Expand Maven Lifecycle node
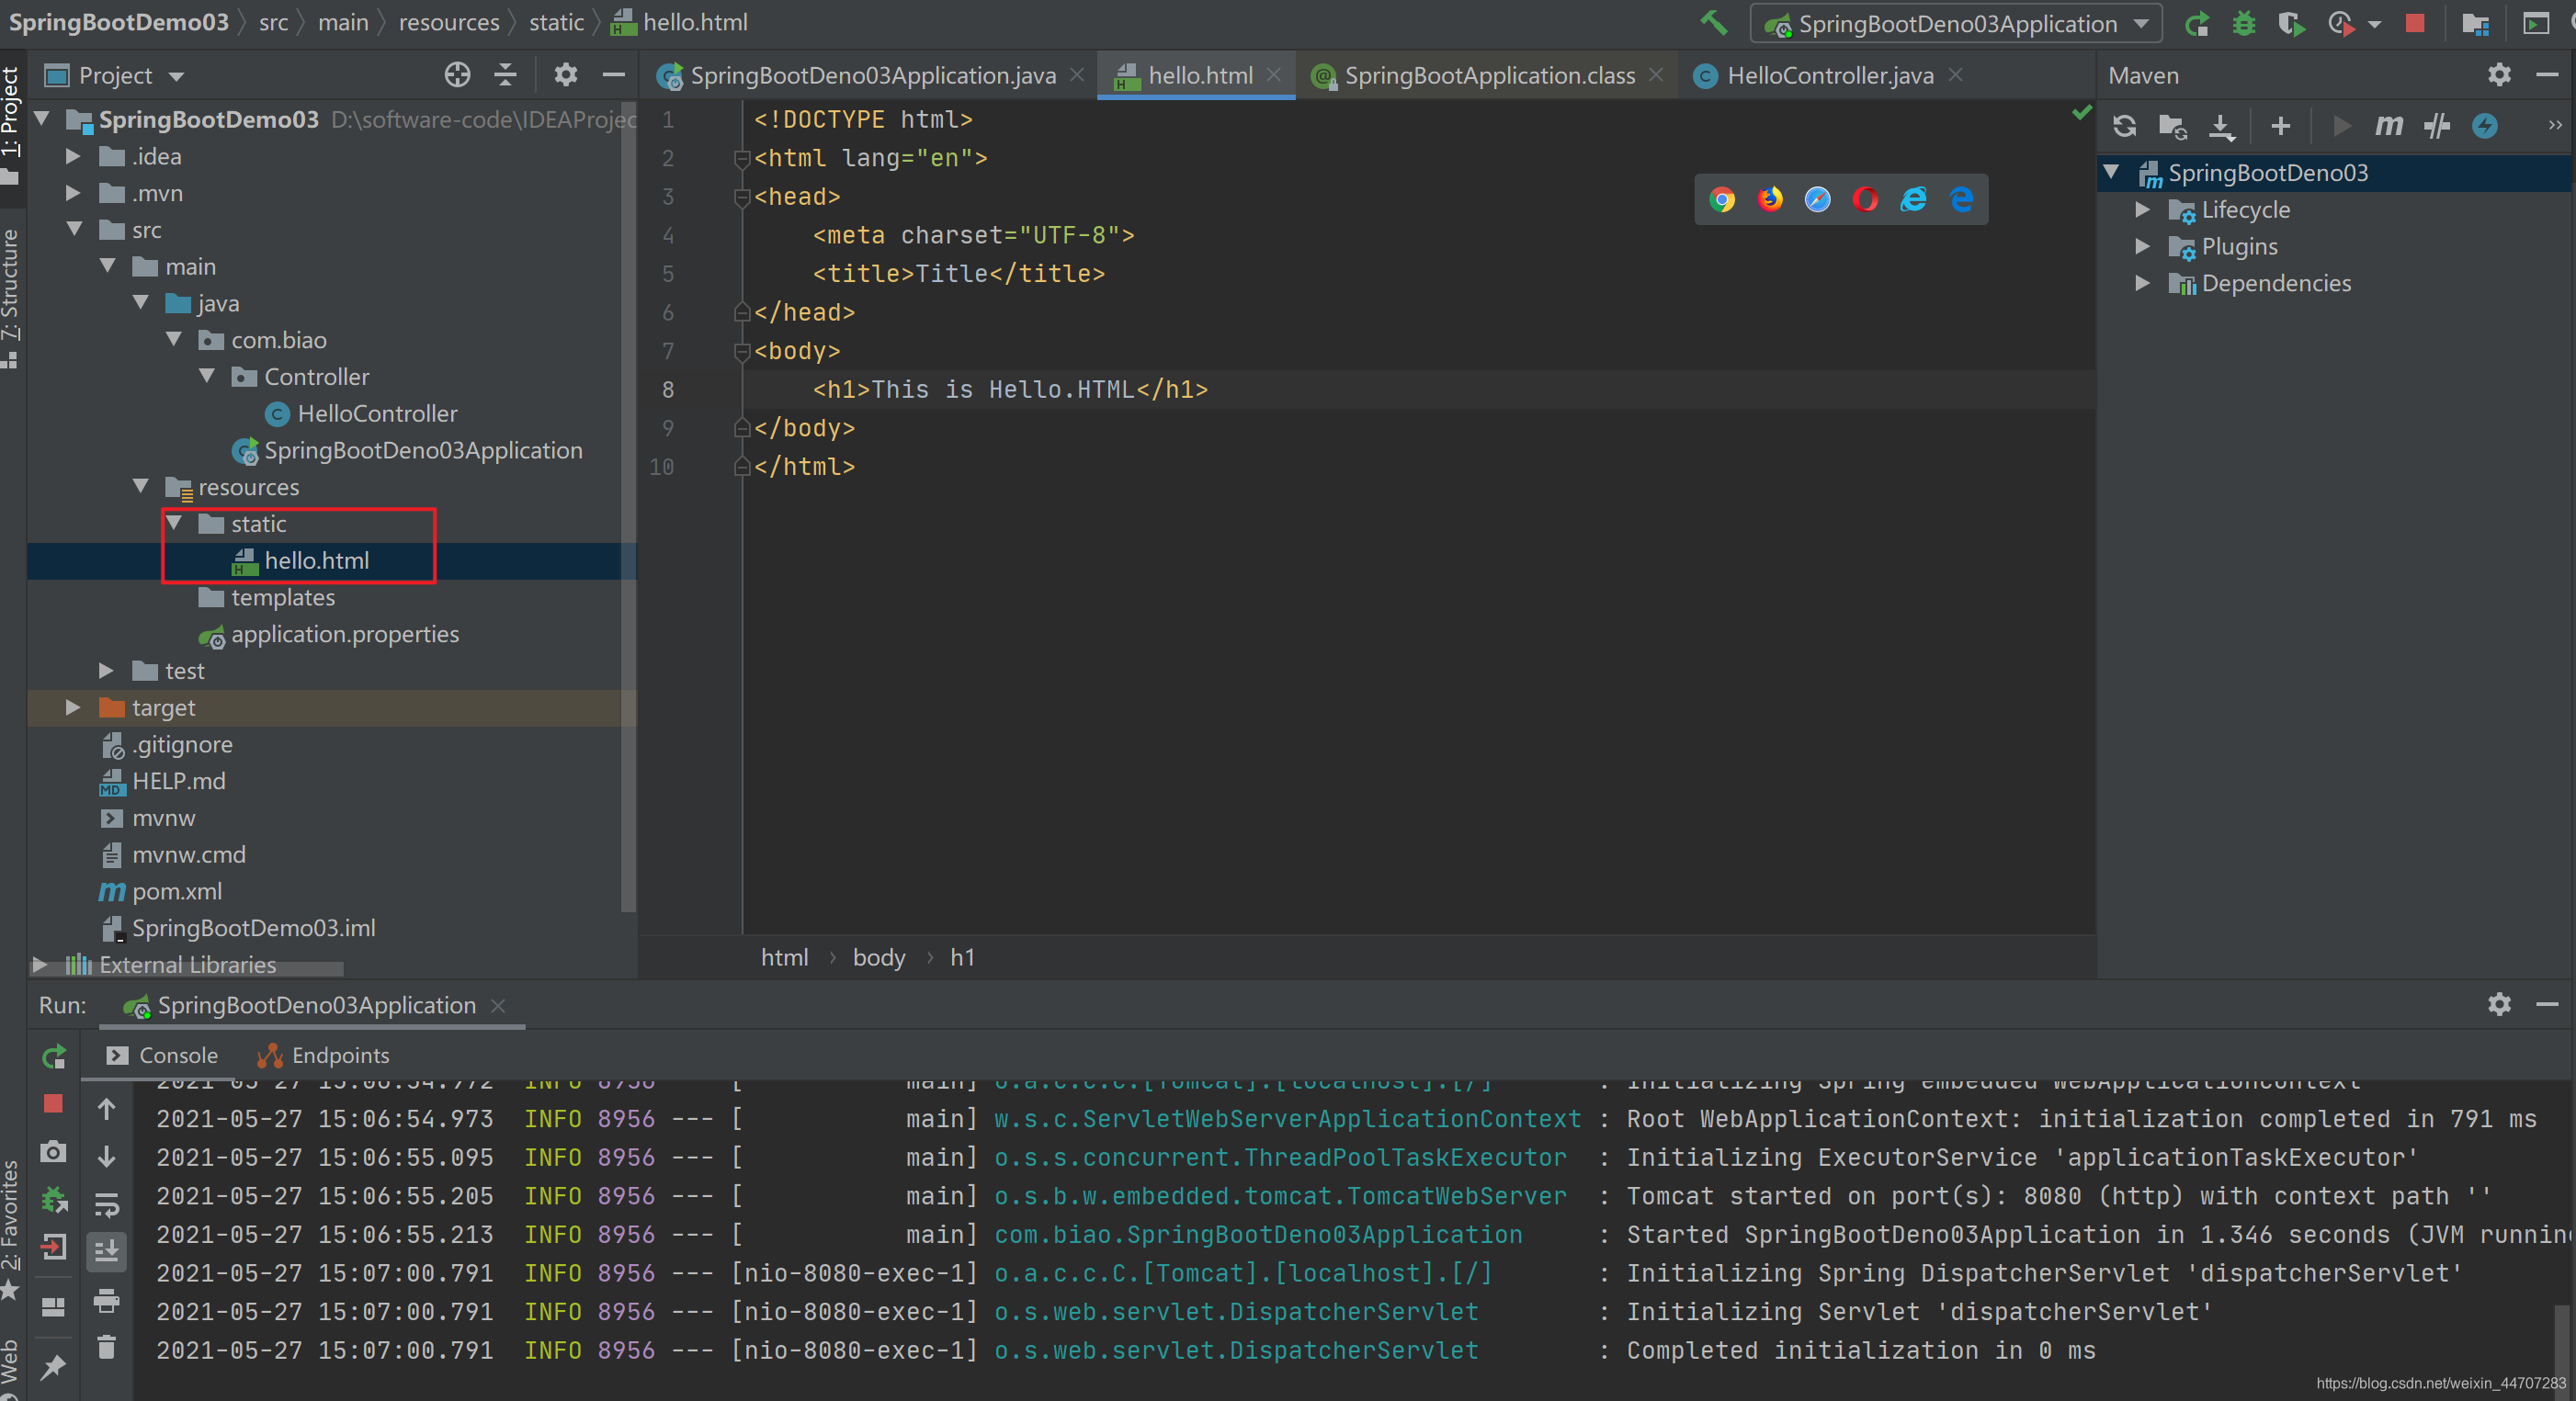Viewport: 2576px width, 1401px height. click(x=2142, y=209)
